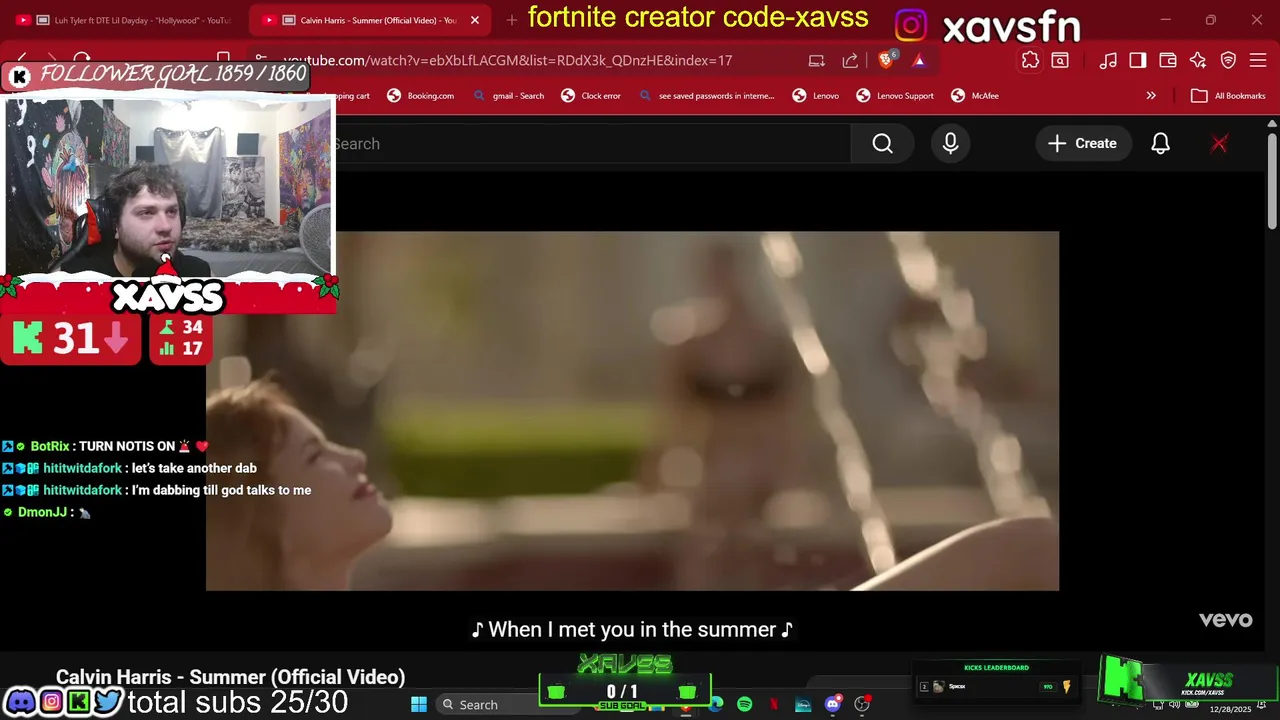This screenshot has height=720, width=1280.
Task: Open the gmail - Search bookmark
Action: [x=508, y=96]
